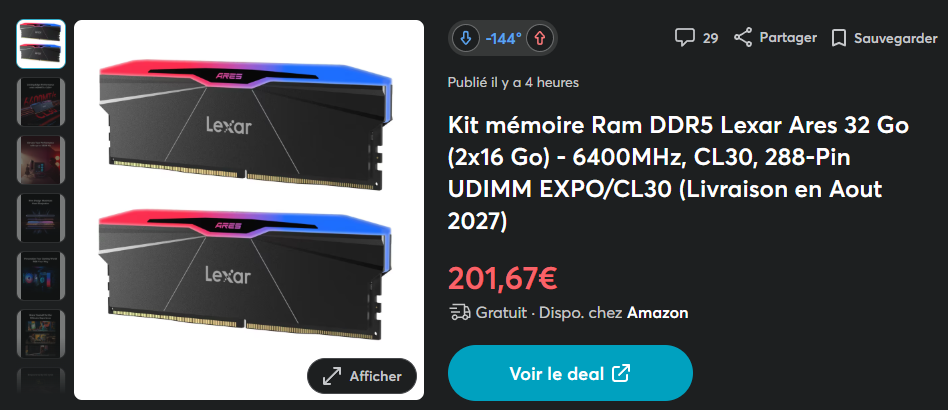948x410 pixels.
Task: Select the second product thumbnail
Action: (41, 102)
